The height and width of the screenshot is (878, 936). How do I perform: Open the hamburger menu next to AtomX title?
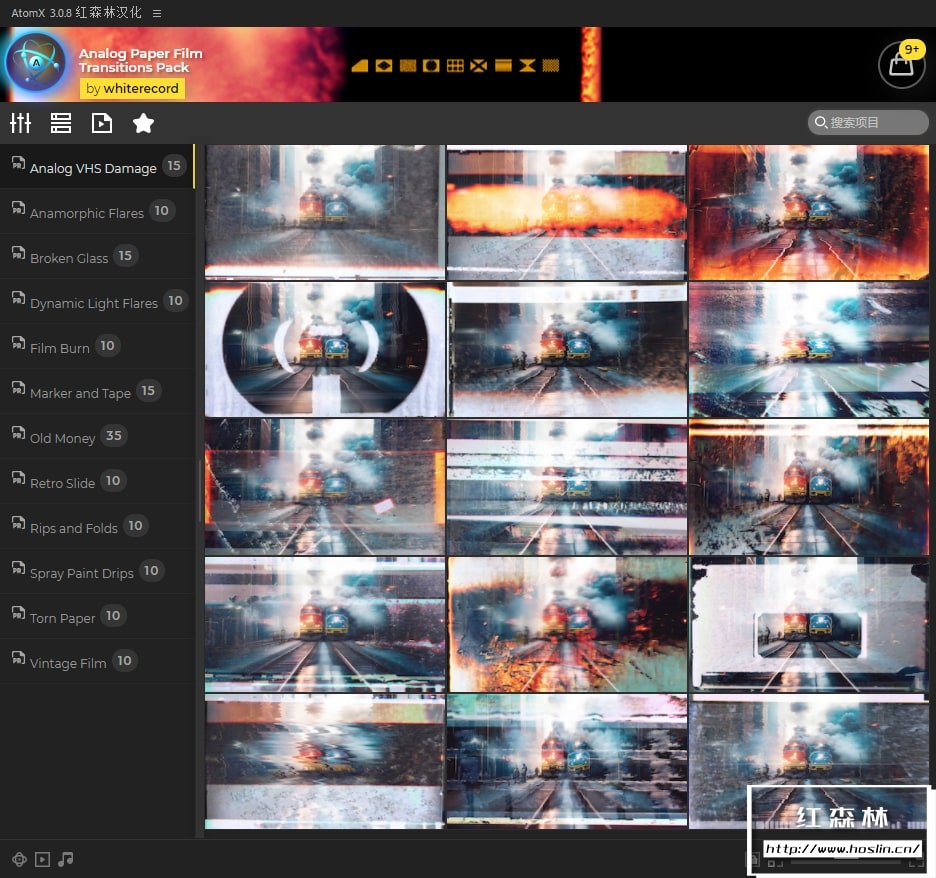click(x=157, y=13)
